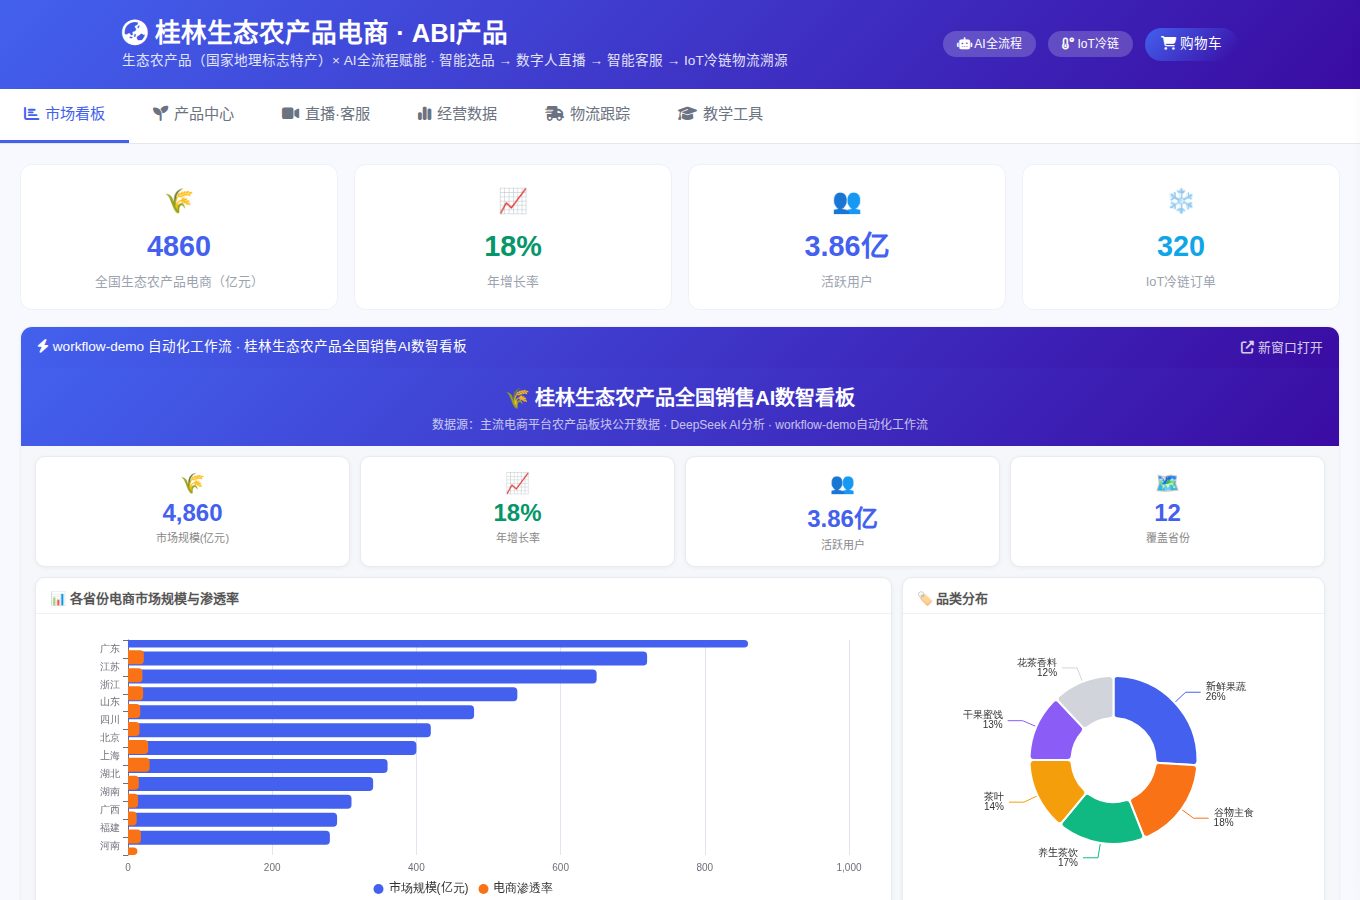Switch to the 经营数据 tab
Image resolution: width=1360 pixels, height=900 pixels.
(457, 114)
